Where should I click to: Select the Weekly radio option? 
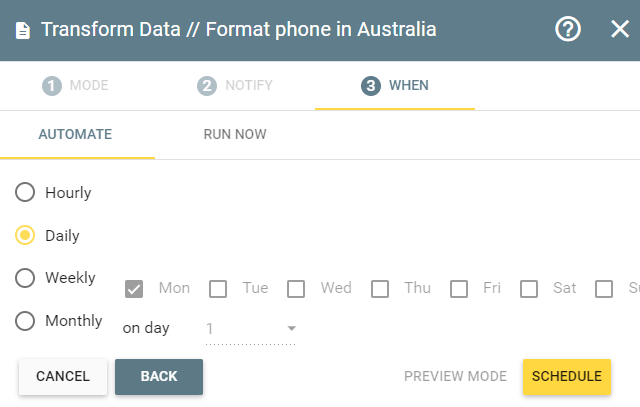pos(25,278)
